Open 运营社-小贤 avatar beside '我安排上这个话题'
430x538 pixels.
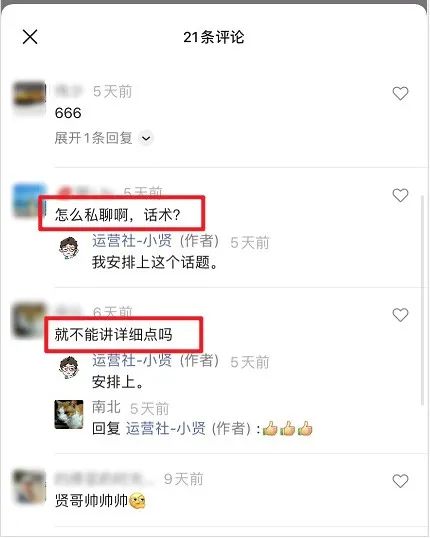(x=69, y=248)
